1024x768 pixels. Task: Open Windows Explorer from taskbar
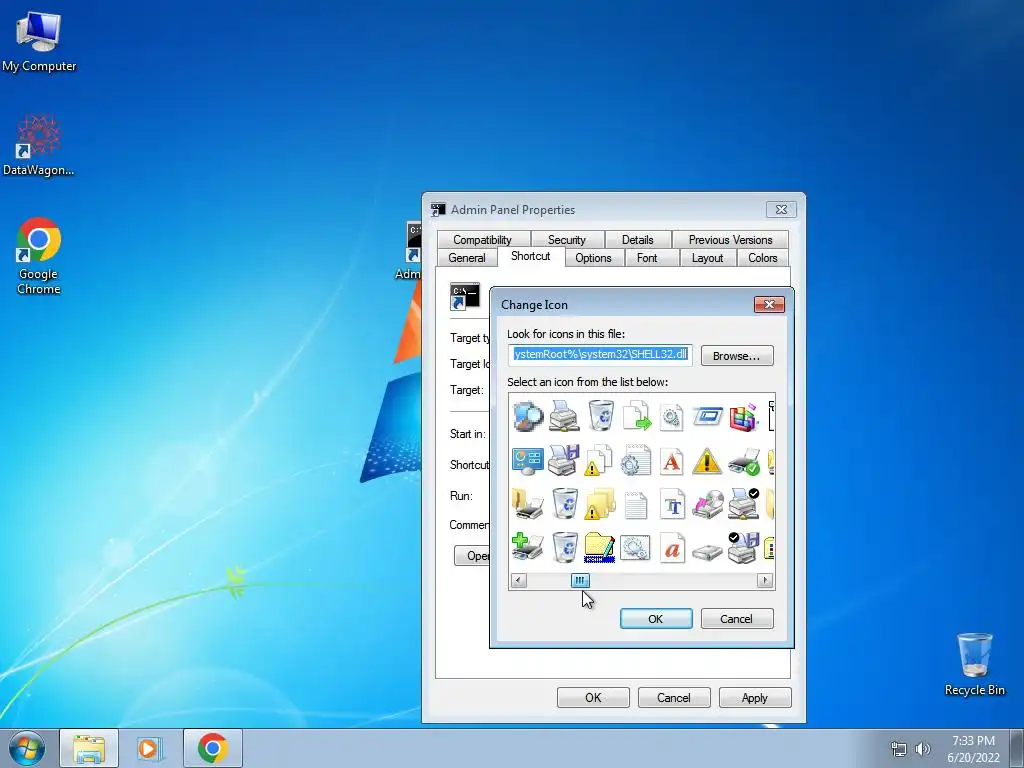tap(89, 748)
